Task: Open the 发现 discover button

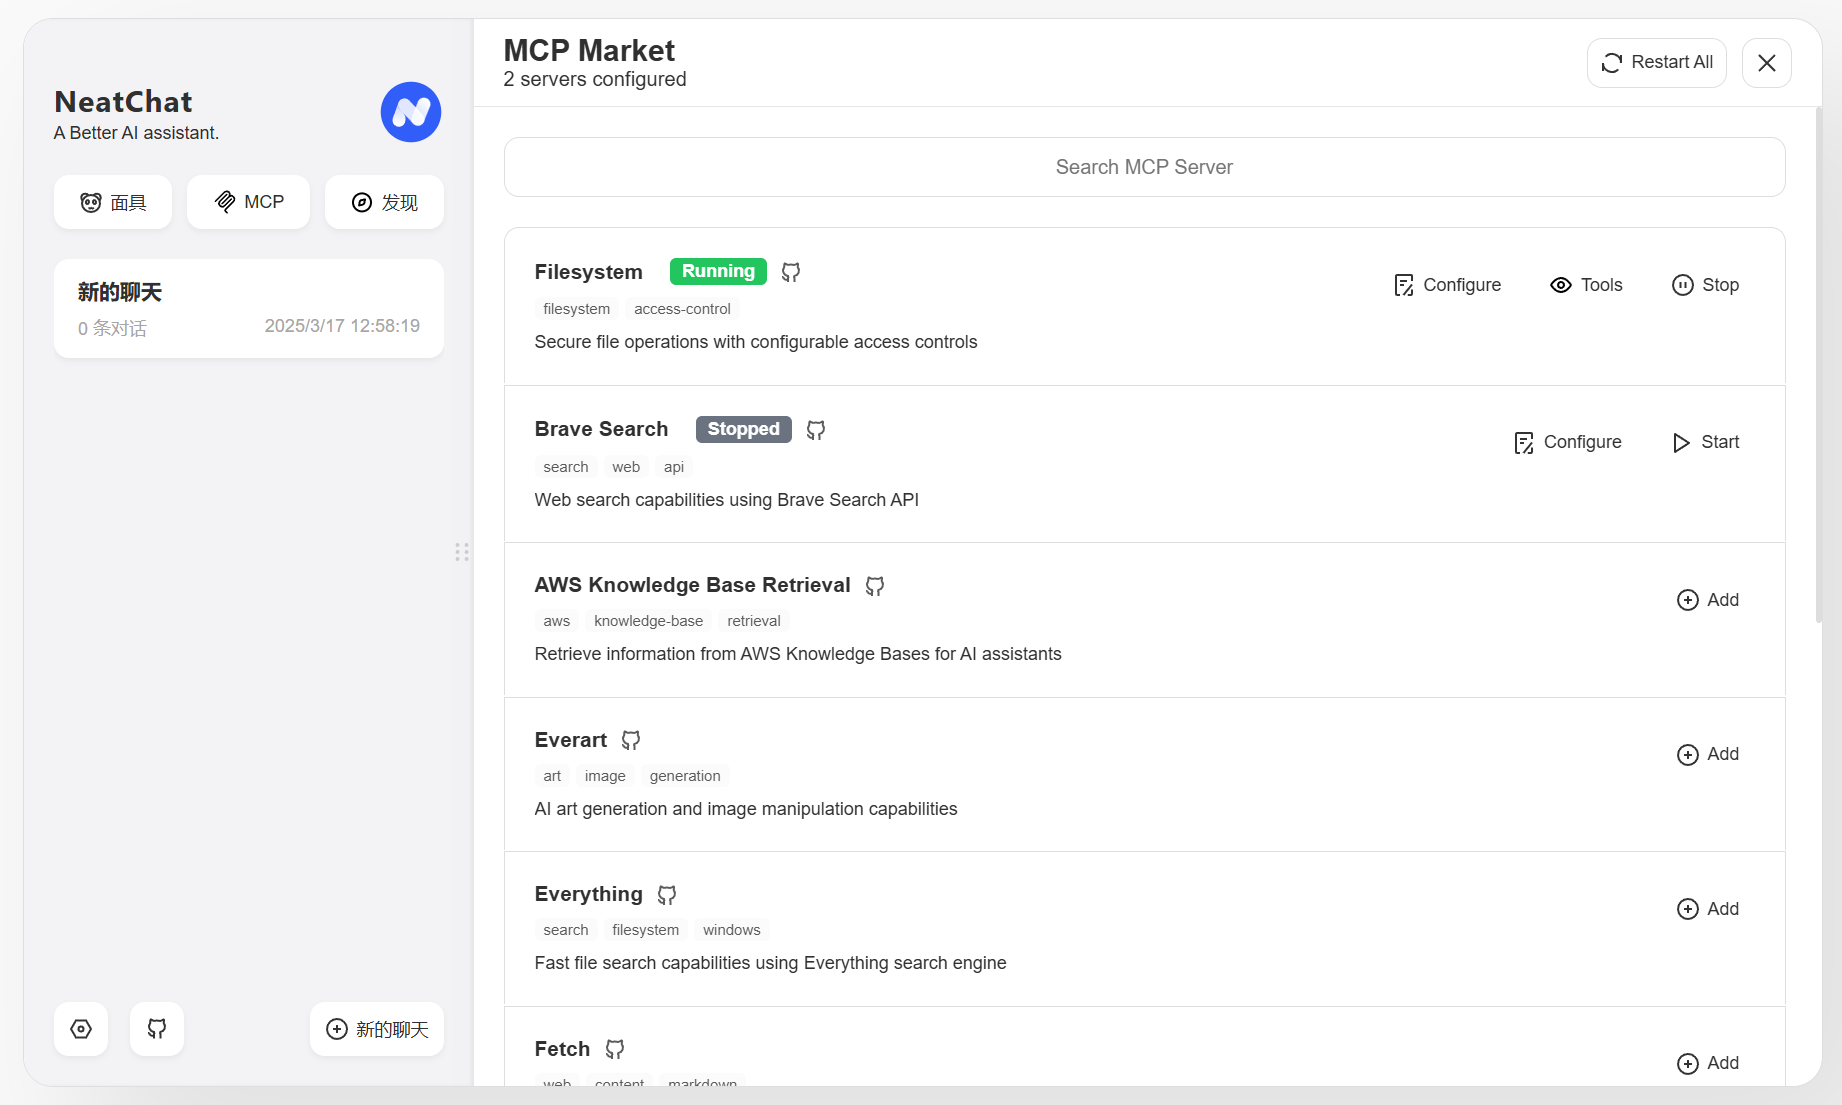Action: (x=384, y=202)
